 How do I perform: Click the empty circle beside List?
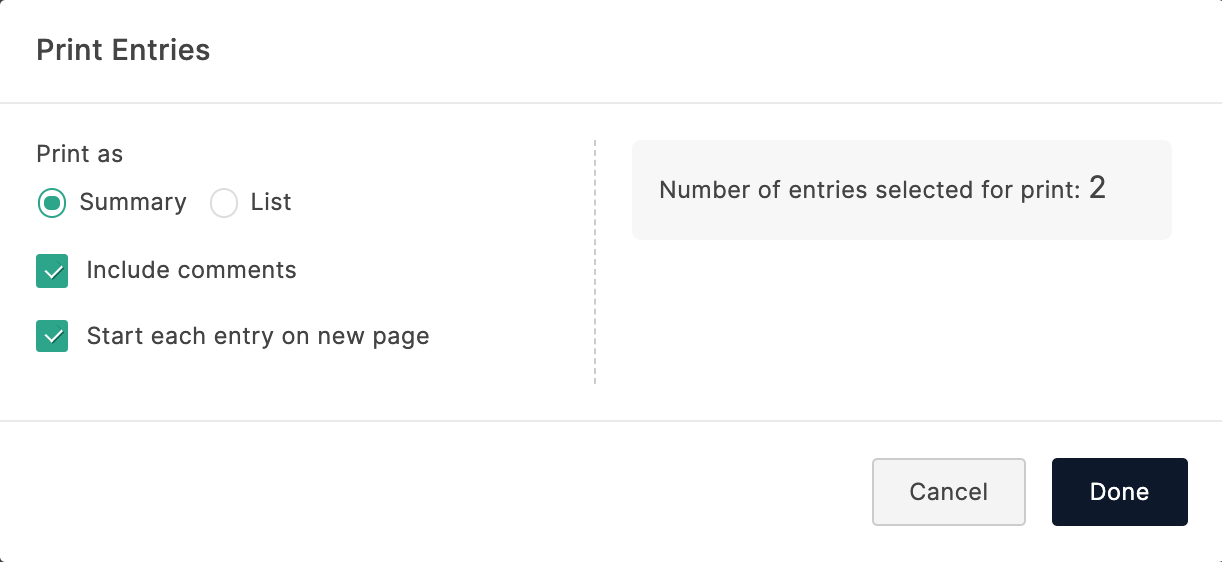point(224,203)
